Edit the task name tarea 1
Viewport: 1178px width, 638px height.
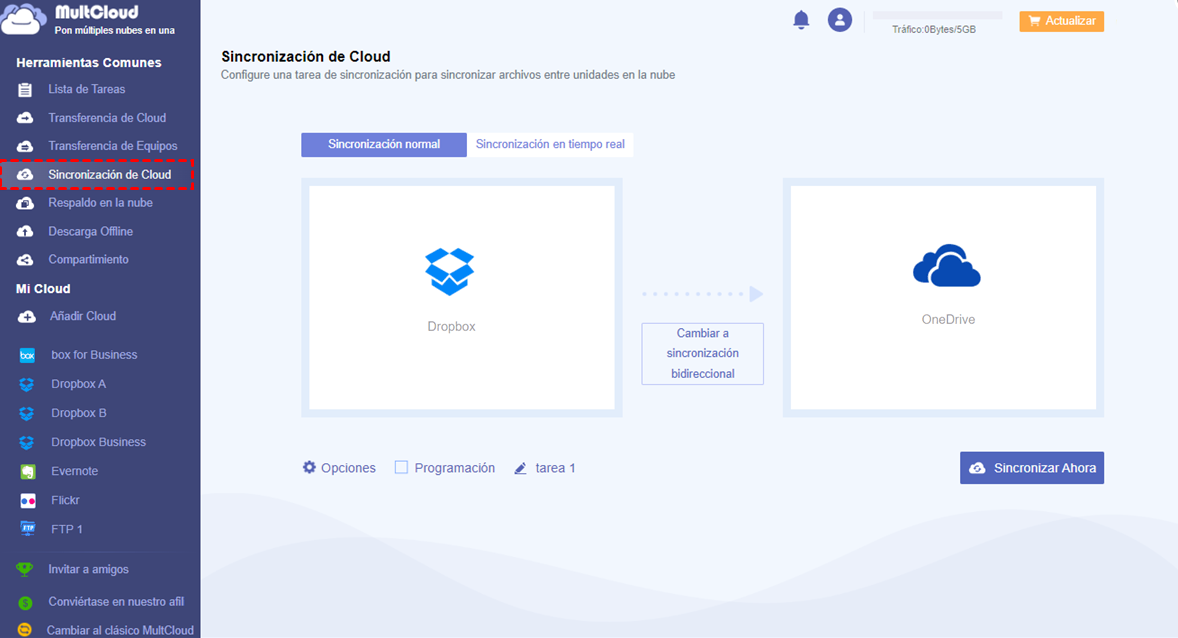click(555, 468)
